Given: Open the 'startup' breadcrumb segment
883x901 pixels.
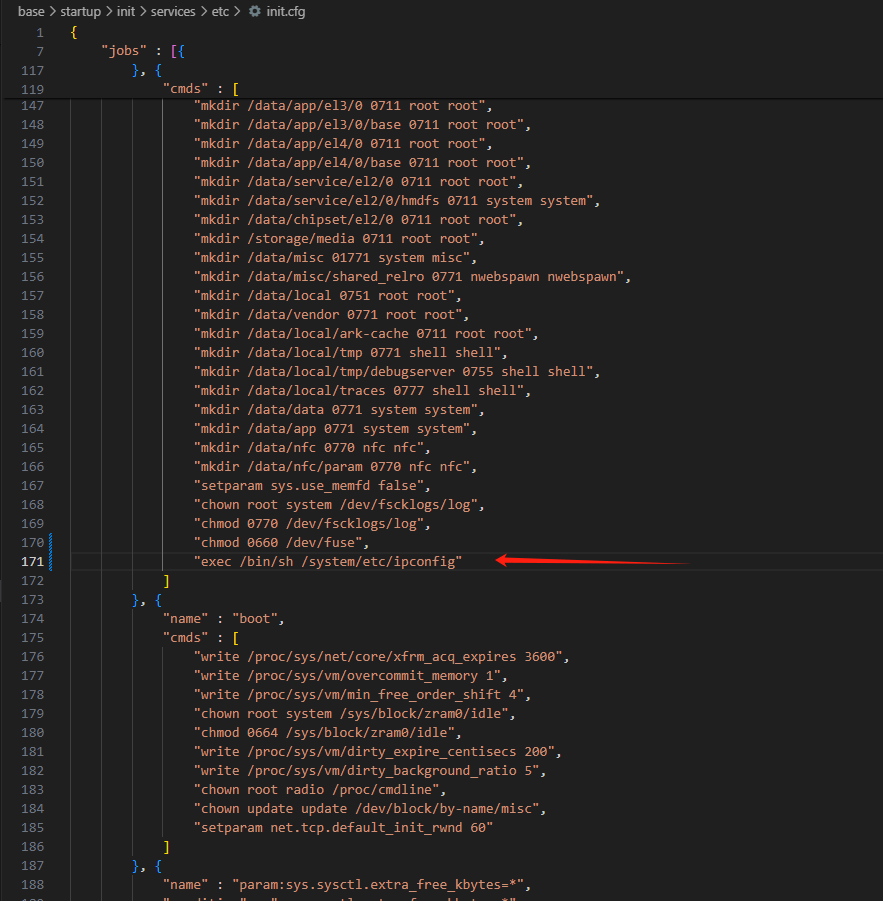Looking at the screenshot, I should [x=80, y=11].
